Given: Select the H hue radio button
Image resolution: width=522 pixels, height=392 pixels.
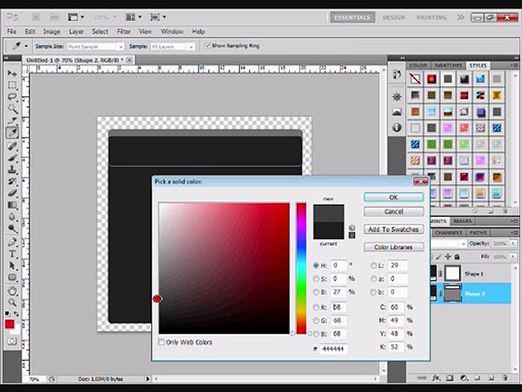Looking at the screenshot, I should click(x=316, y=266).
